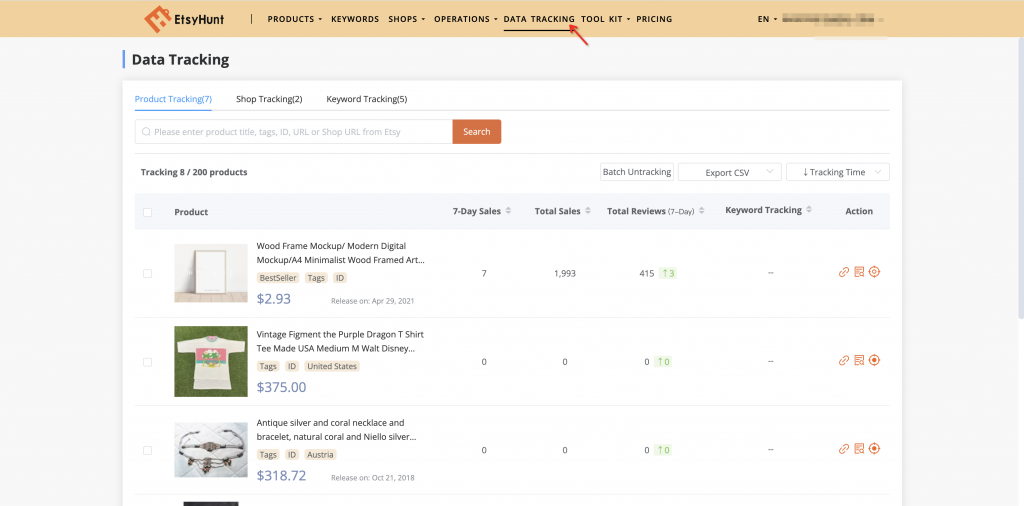The height and width of the screenshot is (506, 1024).
Task: Open the details report icon for Wood Frame Mockup
Action: tap(859, 272)
